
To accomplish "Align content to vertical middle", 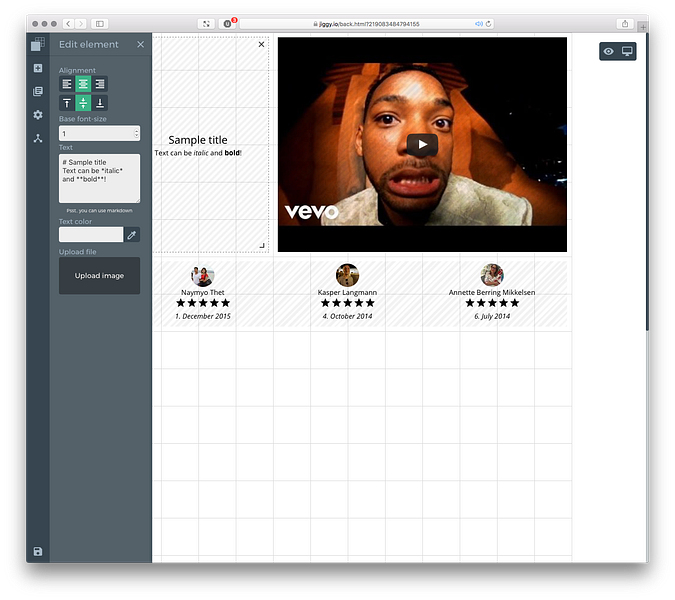I will point(83,103).
